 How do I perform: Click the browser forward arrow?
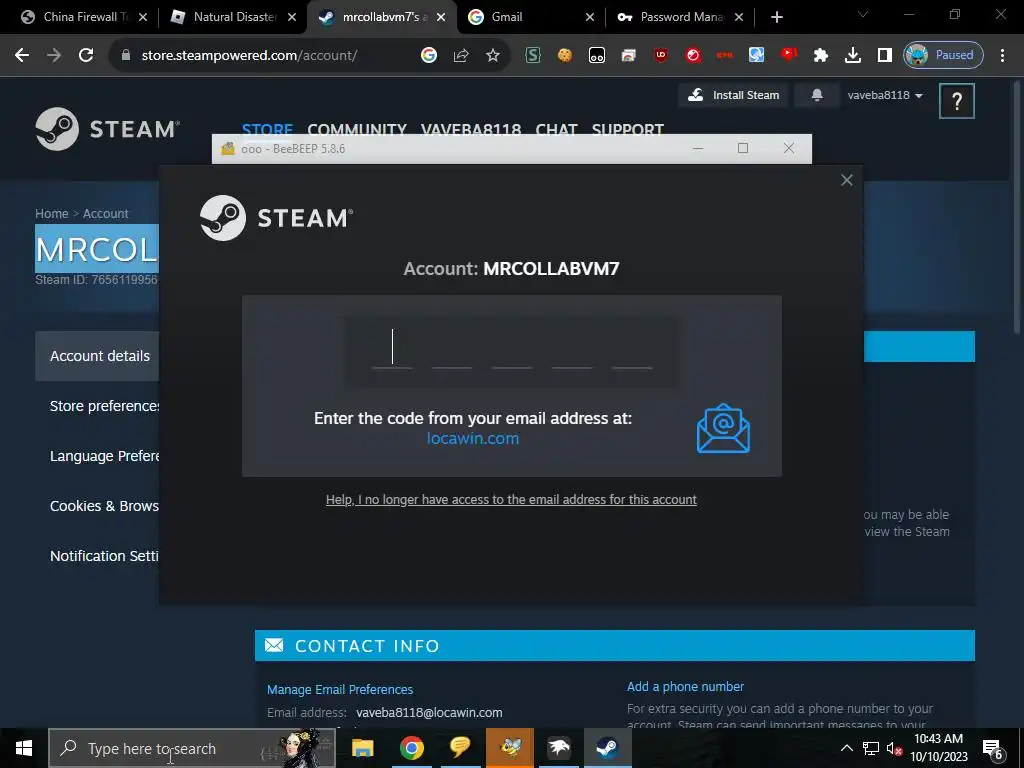click(x=54, y=56)
